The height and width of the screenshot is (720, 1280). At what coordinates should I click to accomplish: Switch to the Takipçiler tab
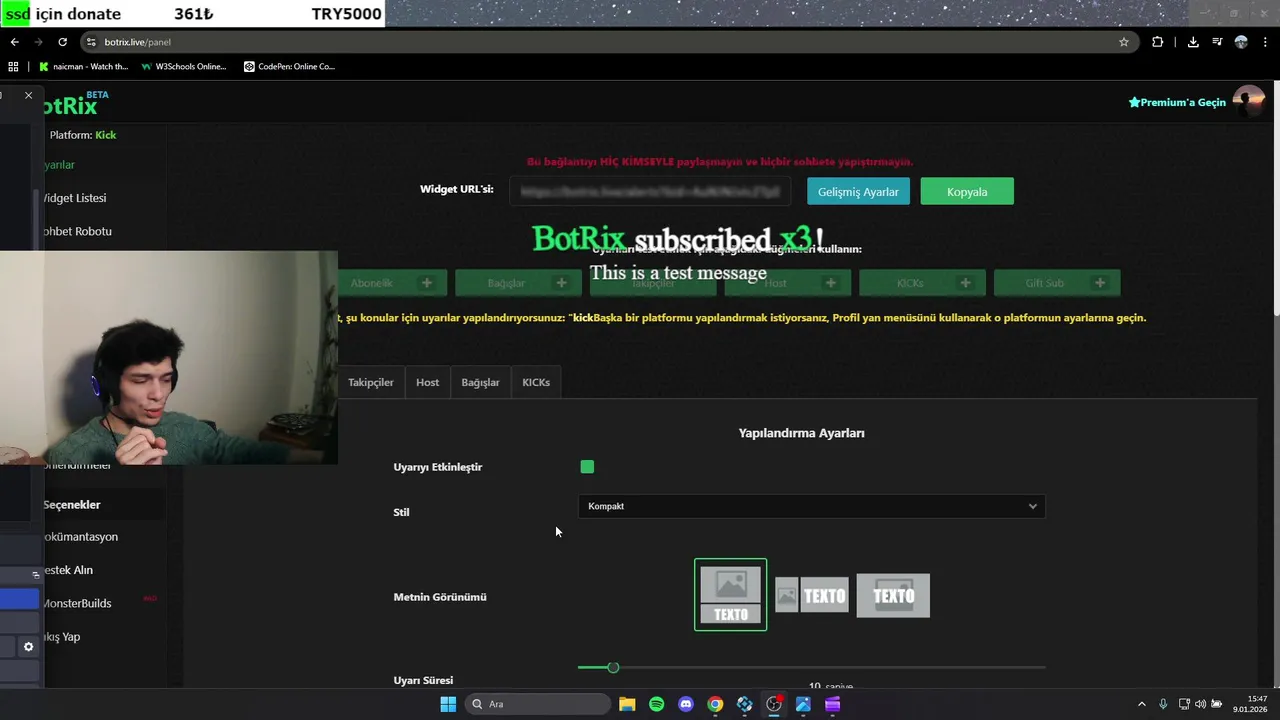click(370, 382)
